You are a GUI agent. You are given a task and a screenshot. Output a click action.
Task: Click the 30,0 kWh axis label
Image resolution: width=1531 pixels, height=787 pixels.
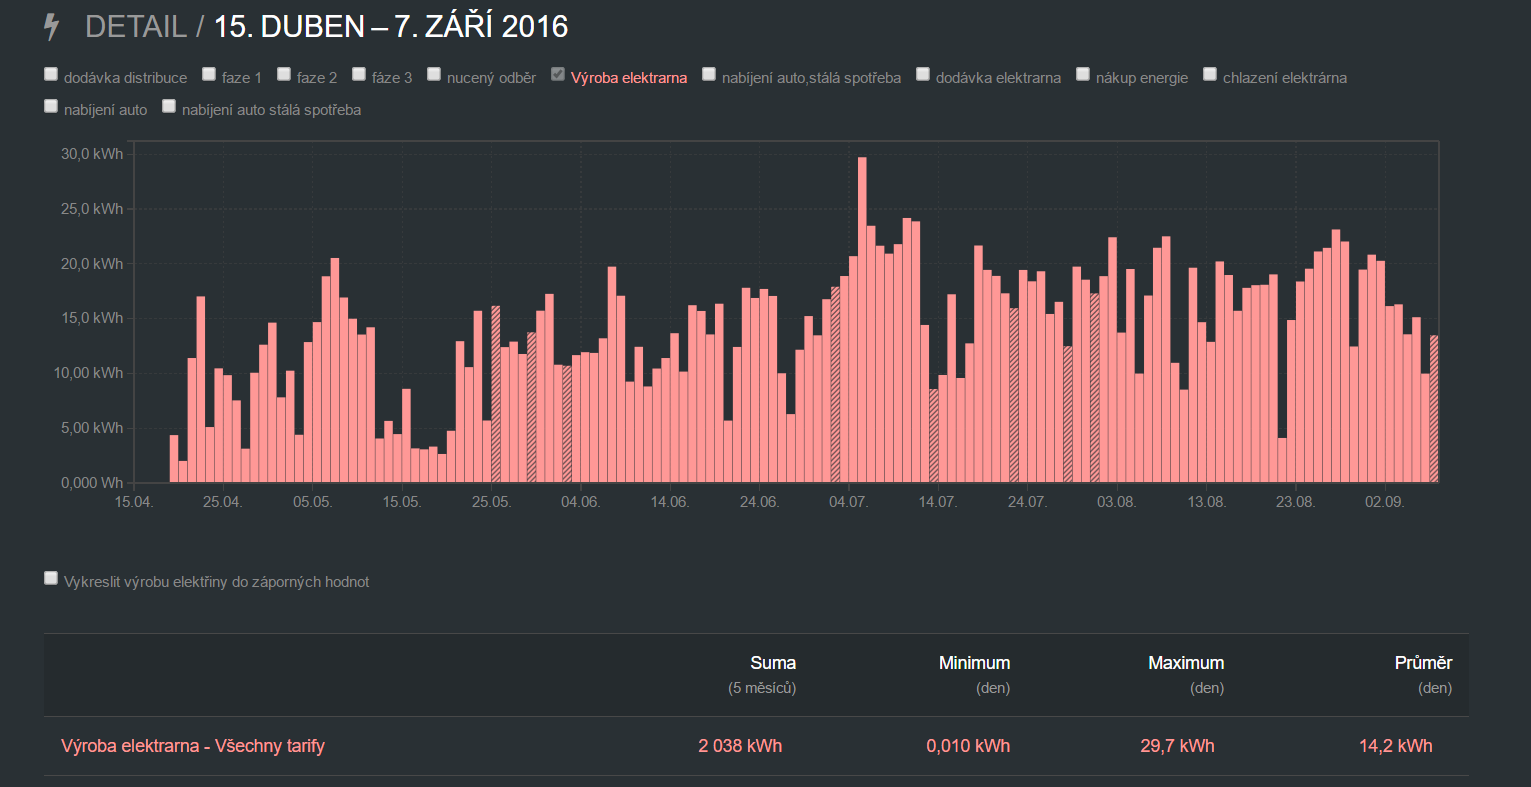pyautogui.click(x=93, y=154)
